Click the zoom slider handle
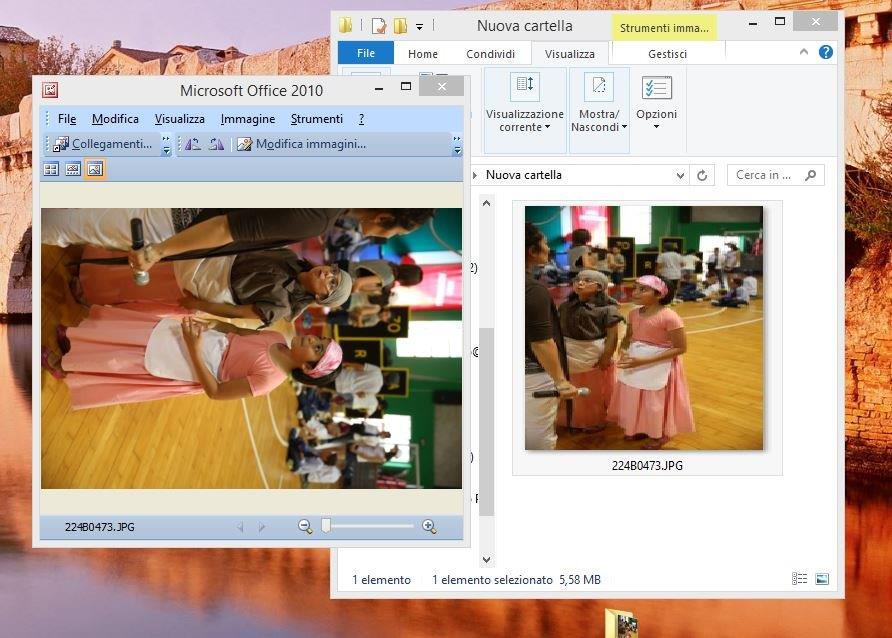892x638 pixels. 326,526
